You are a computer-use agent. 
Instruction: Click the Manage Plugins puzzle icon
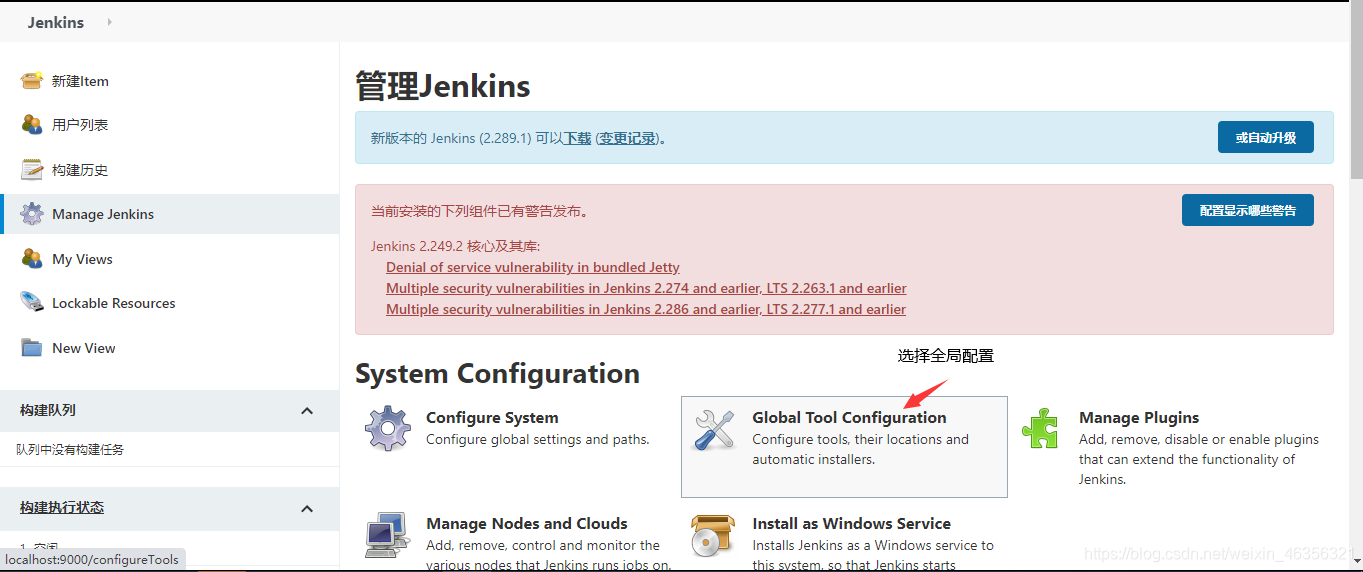click(x=1041, y=429)
